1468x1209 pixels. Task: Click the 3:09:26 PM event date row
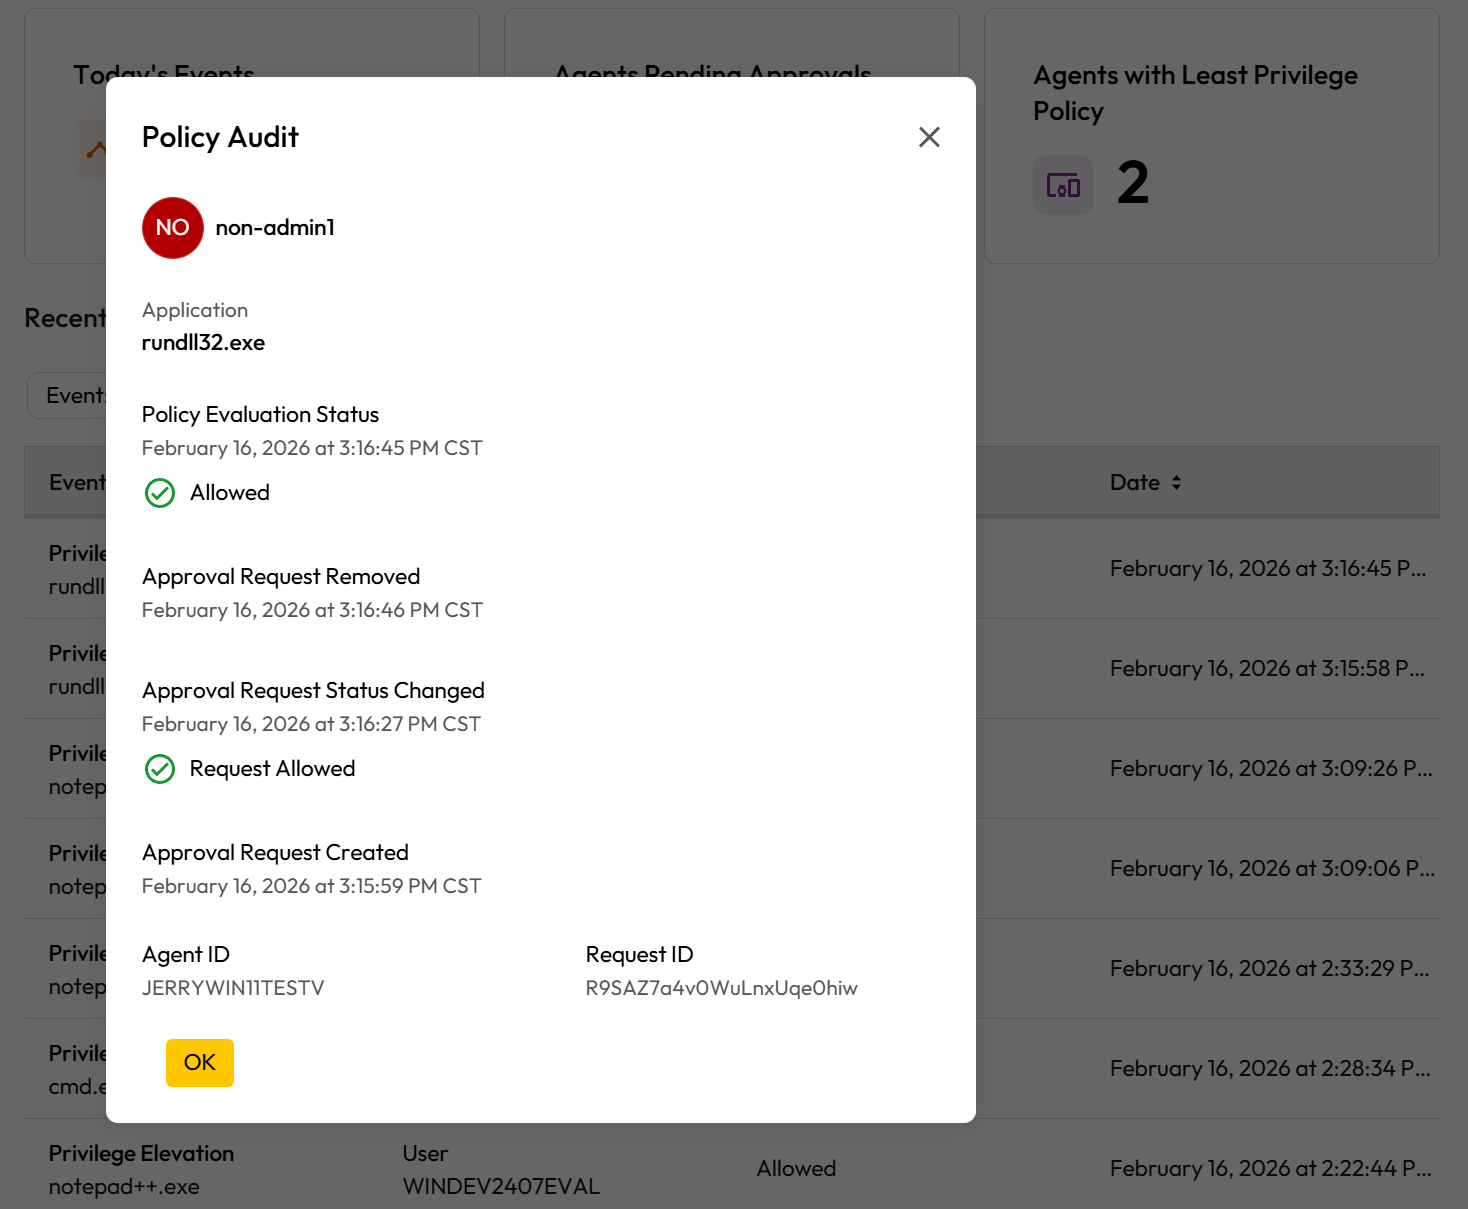pyautogui.click(x=1271, y=769)
